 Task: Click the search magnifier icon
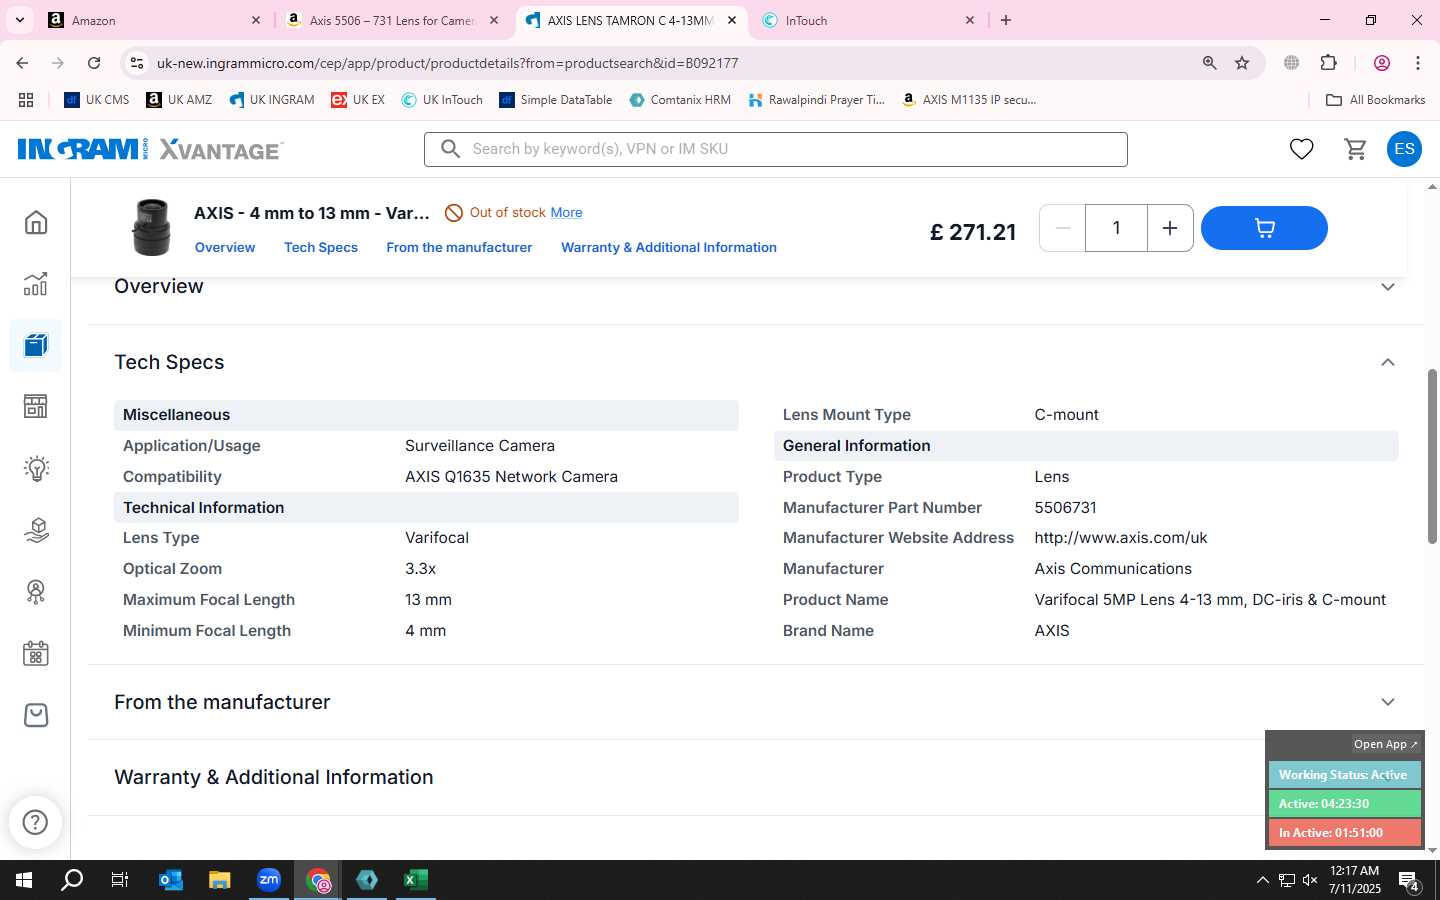tap(450, 149)
